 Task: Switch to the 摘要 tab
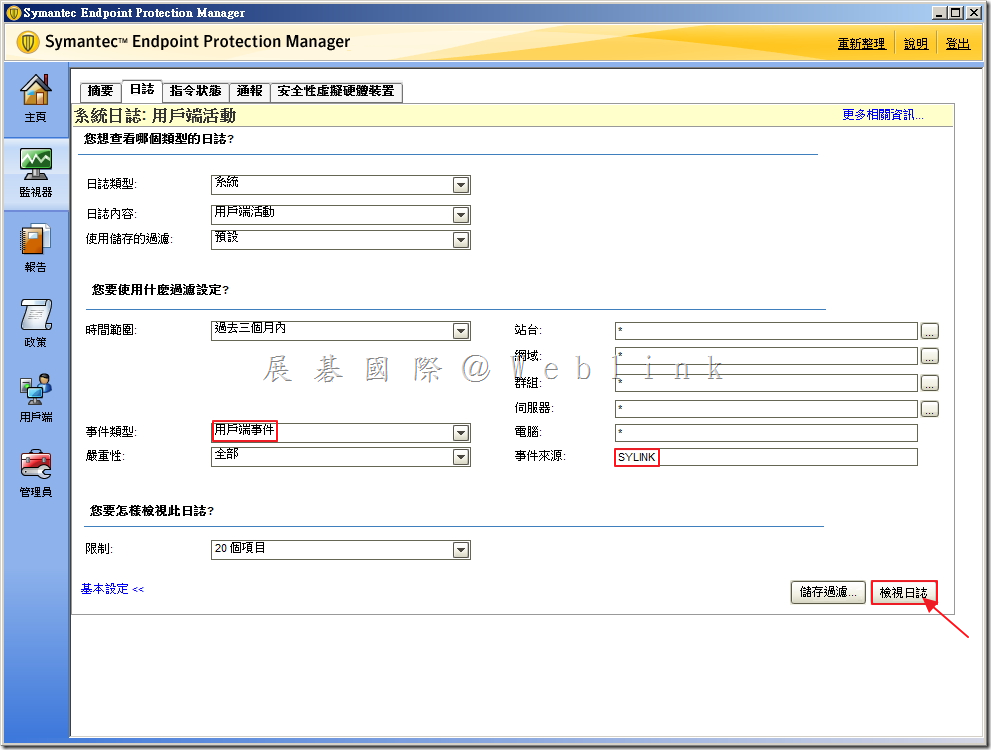point(100,91)
